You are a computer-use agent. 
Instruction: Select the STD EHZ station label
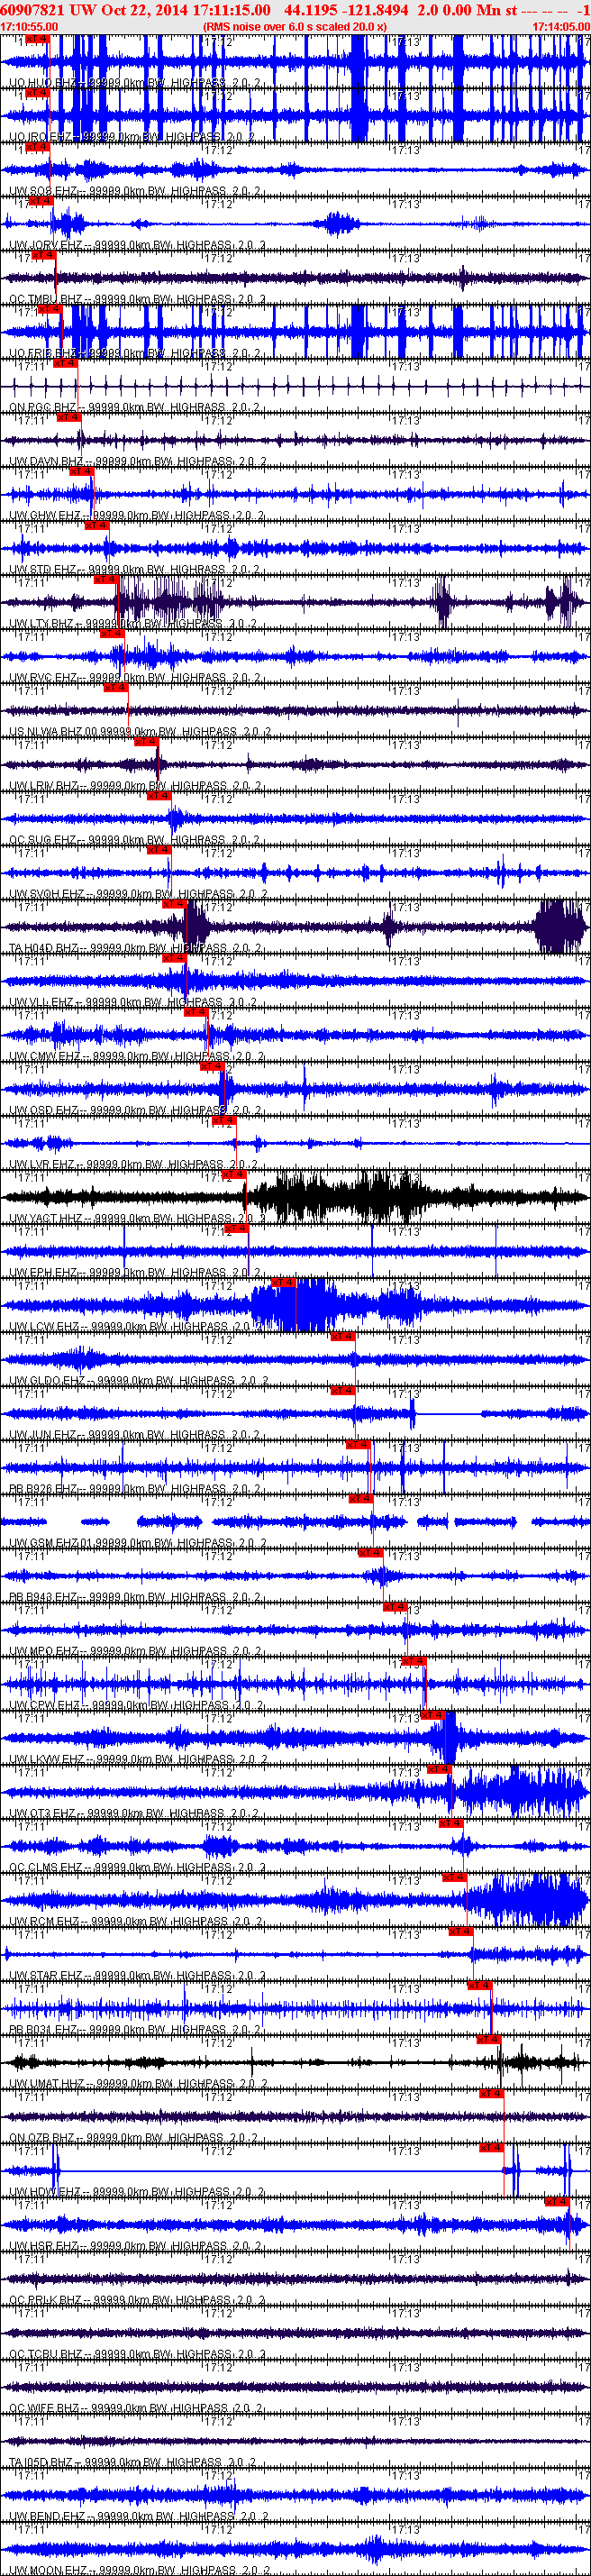[x=135, y=570]
